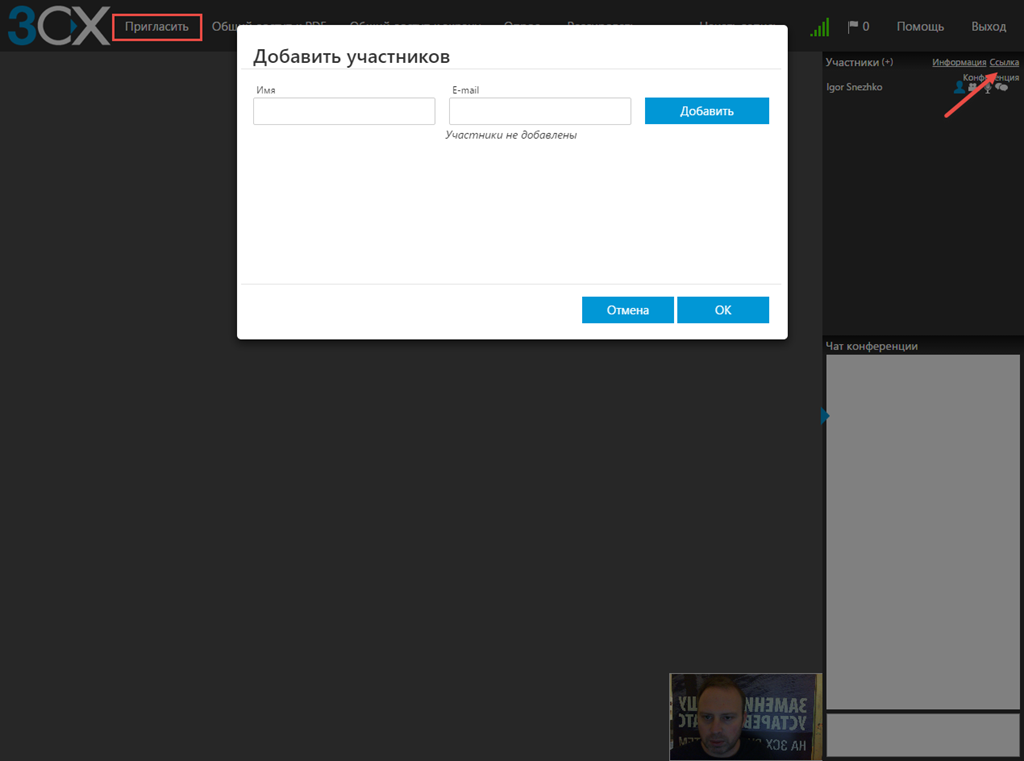This screenshot has height=761, width=1024.
Task: Click Igor Snezhko's chat bubbles icon
Action: [1001, 87]
